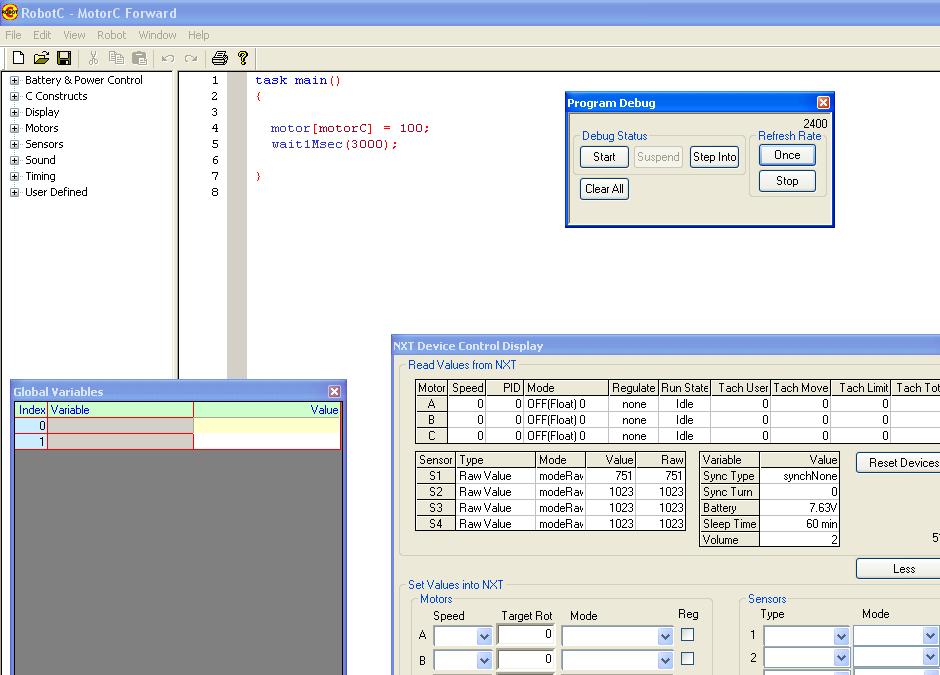940x675 pixels.
Task: Click Stop in Refresh Rate group
Action: [787, 181]
